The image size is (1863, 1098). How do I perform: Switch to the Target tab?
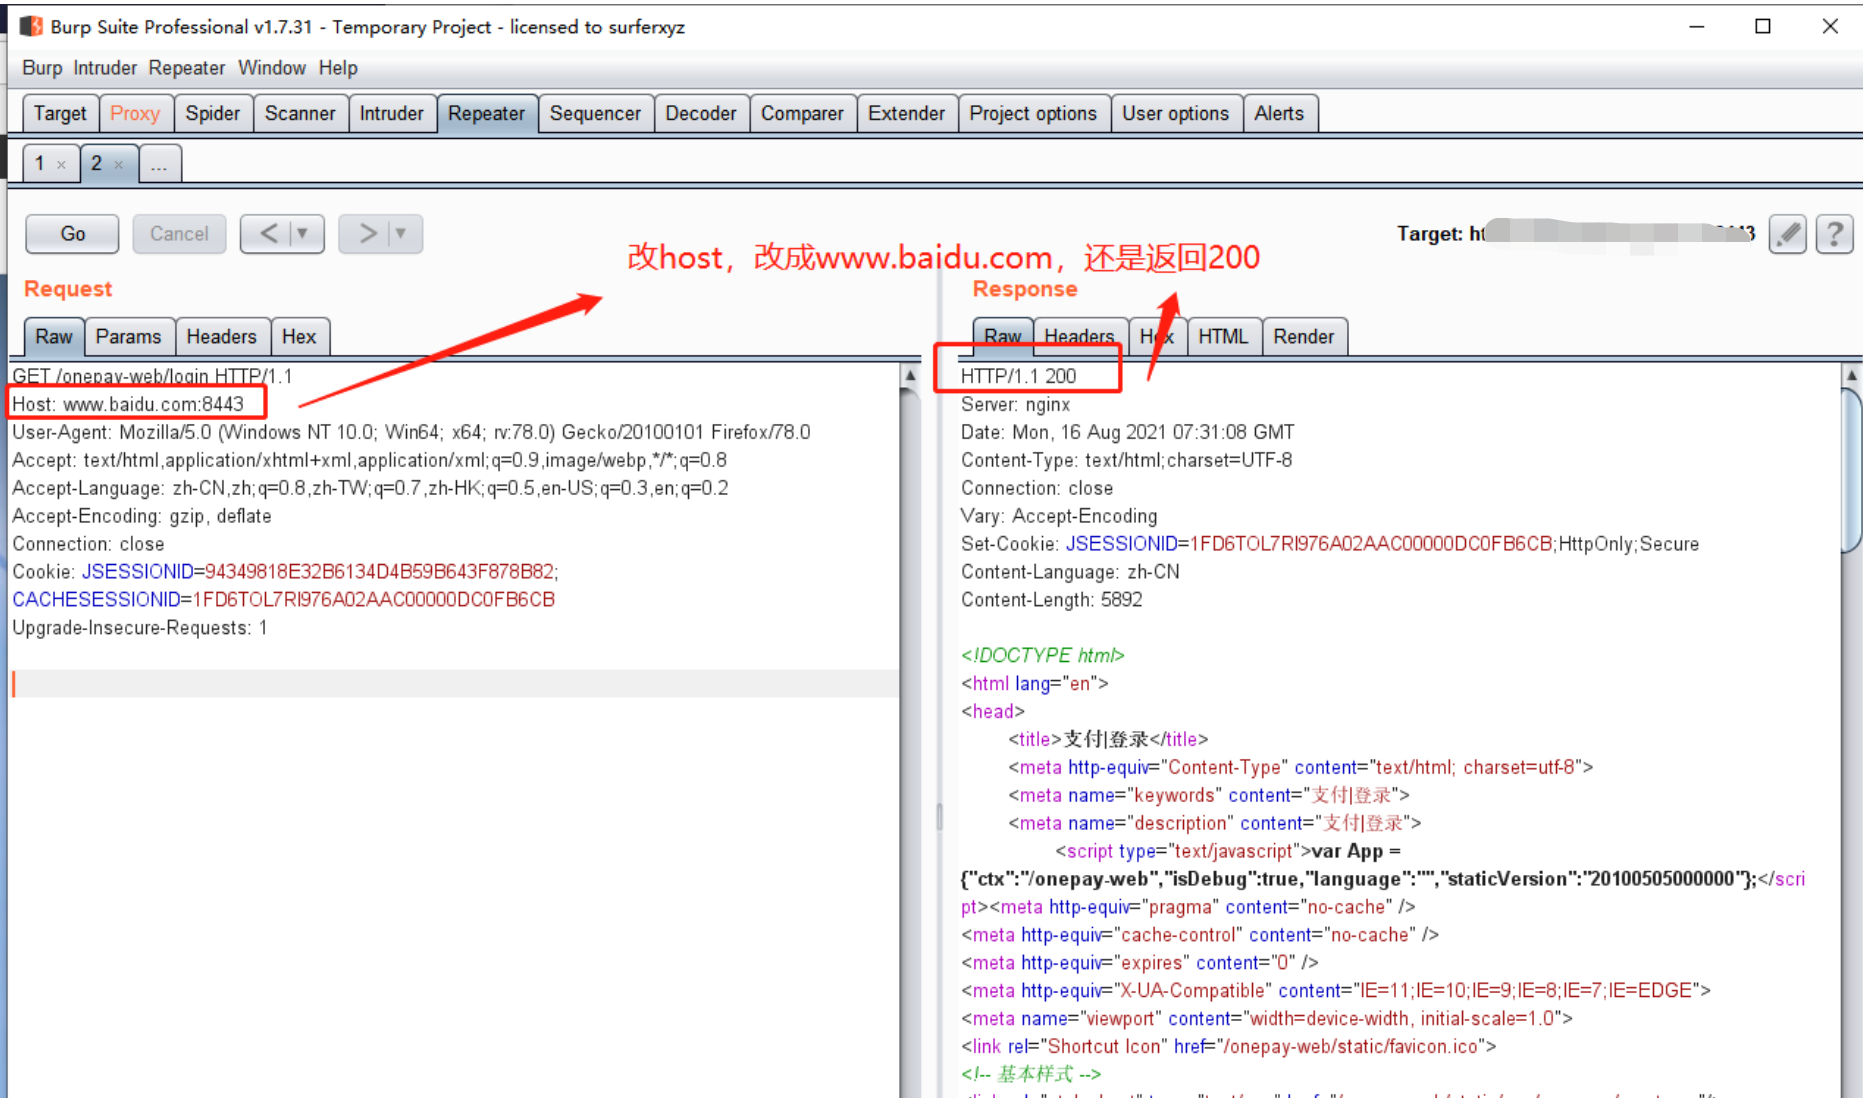60,113
